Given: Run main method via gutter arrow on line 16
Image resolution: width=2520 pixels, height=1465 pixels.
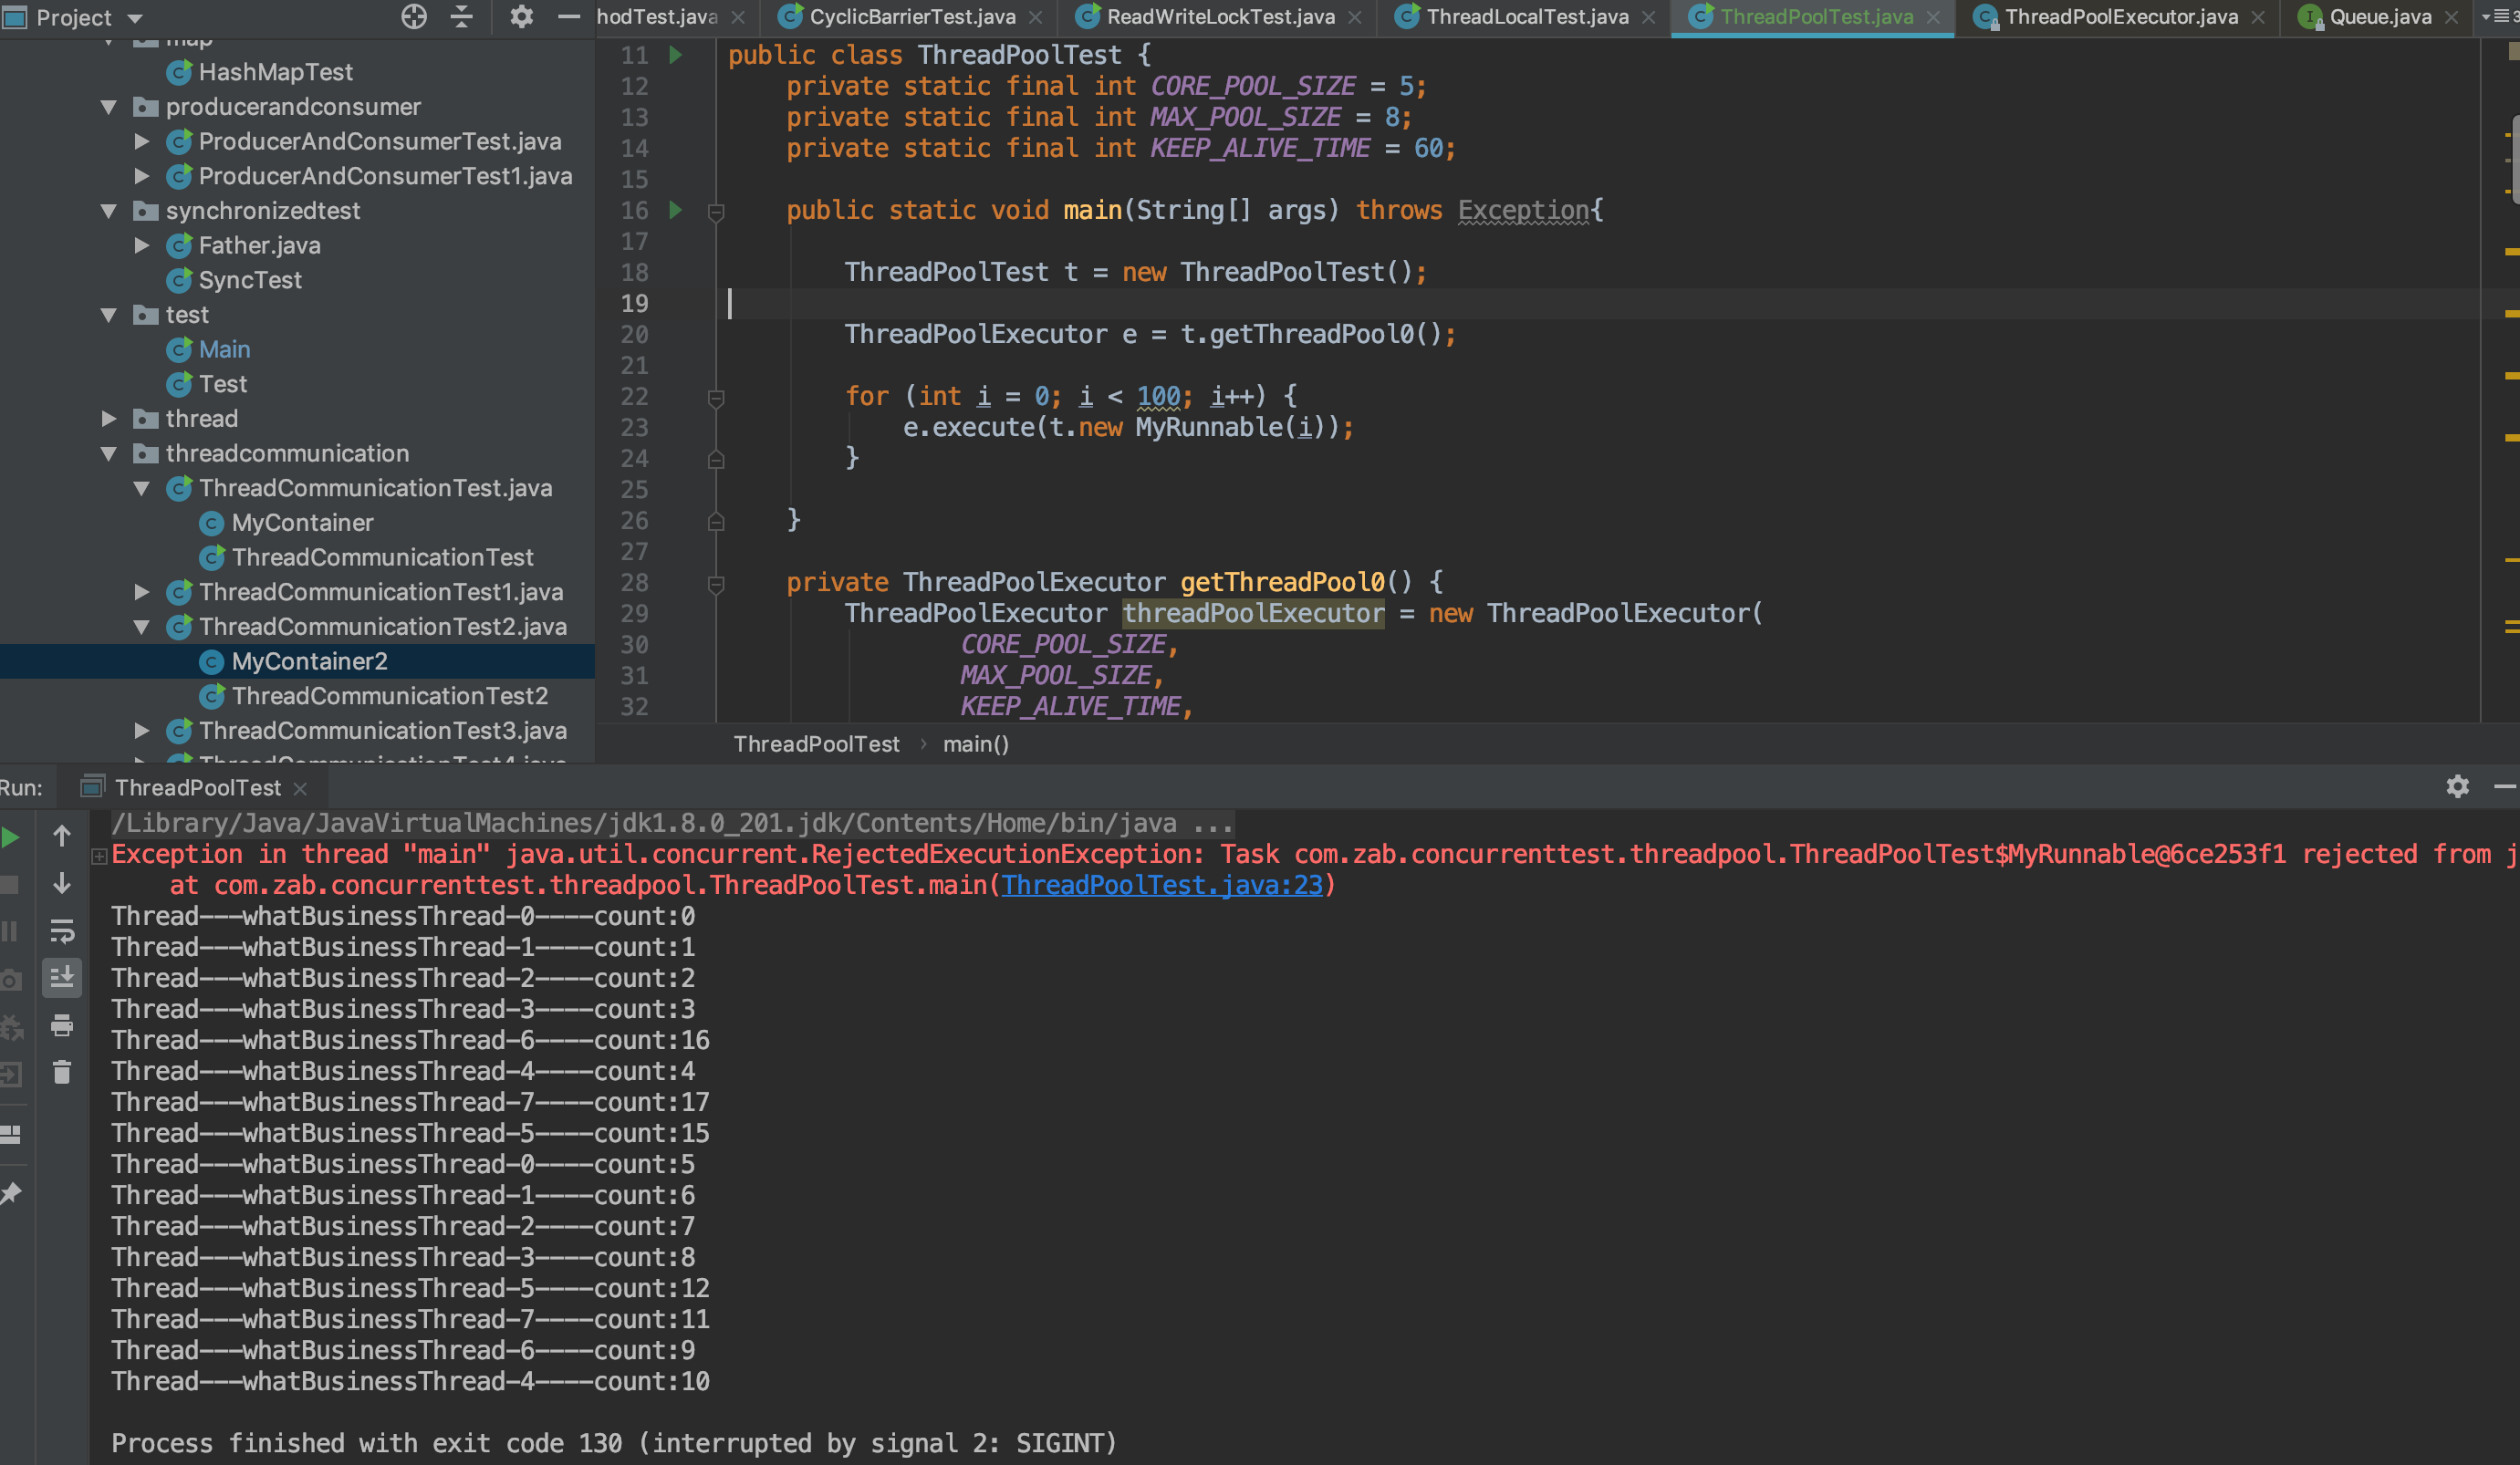Looking at the screenshot, I should 676,210.
